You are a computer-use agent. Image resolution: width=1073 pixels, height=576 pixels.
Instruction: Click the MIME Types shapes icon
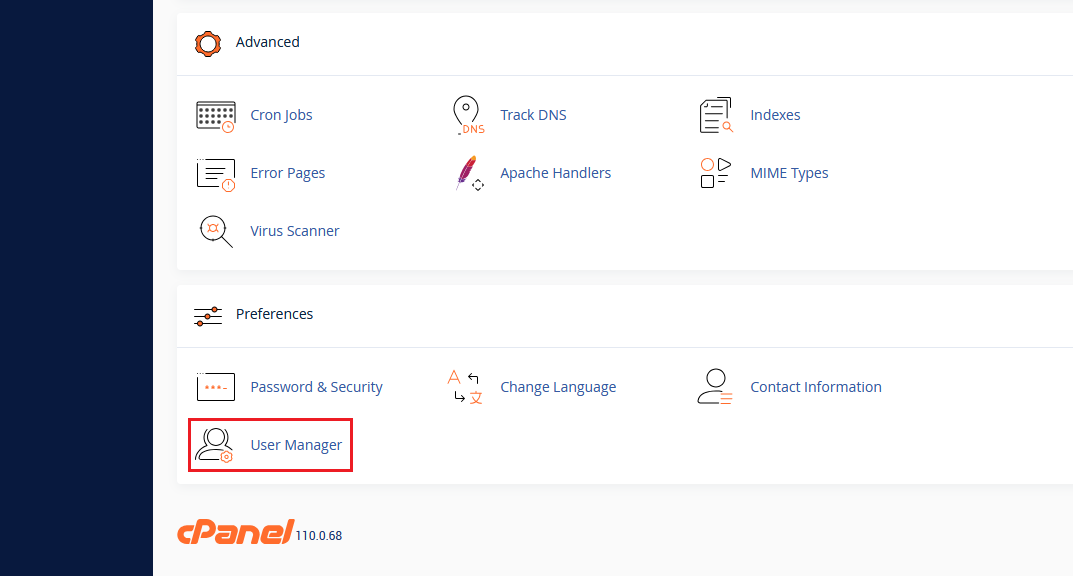[x=716, y=173]
